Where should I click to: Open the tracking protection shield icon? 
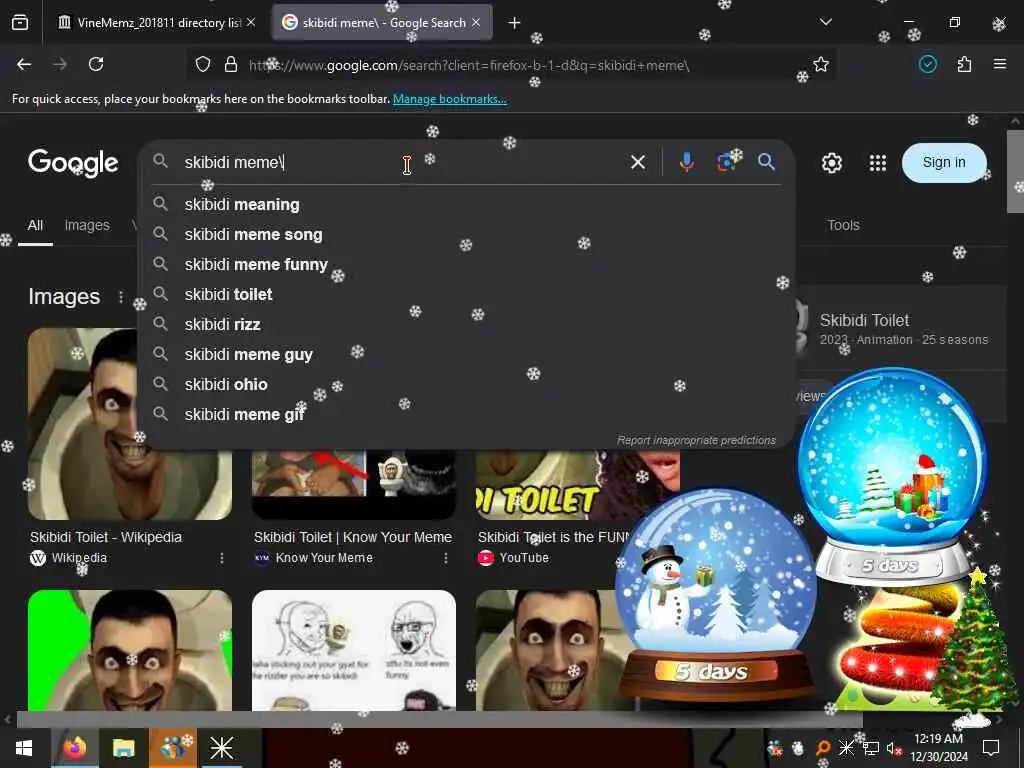[203, 65]
